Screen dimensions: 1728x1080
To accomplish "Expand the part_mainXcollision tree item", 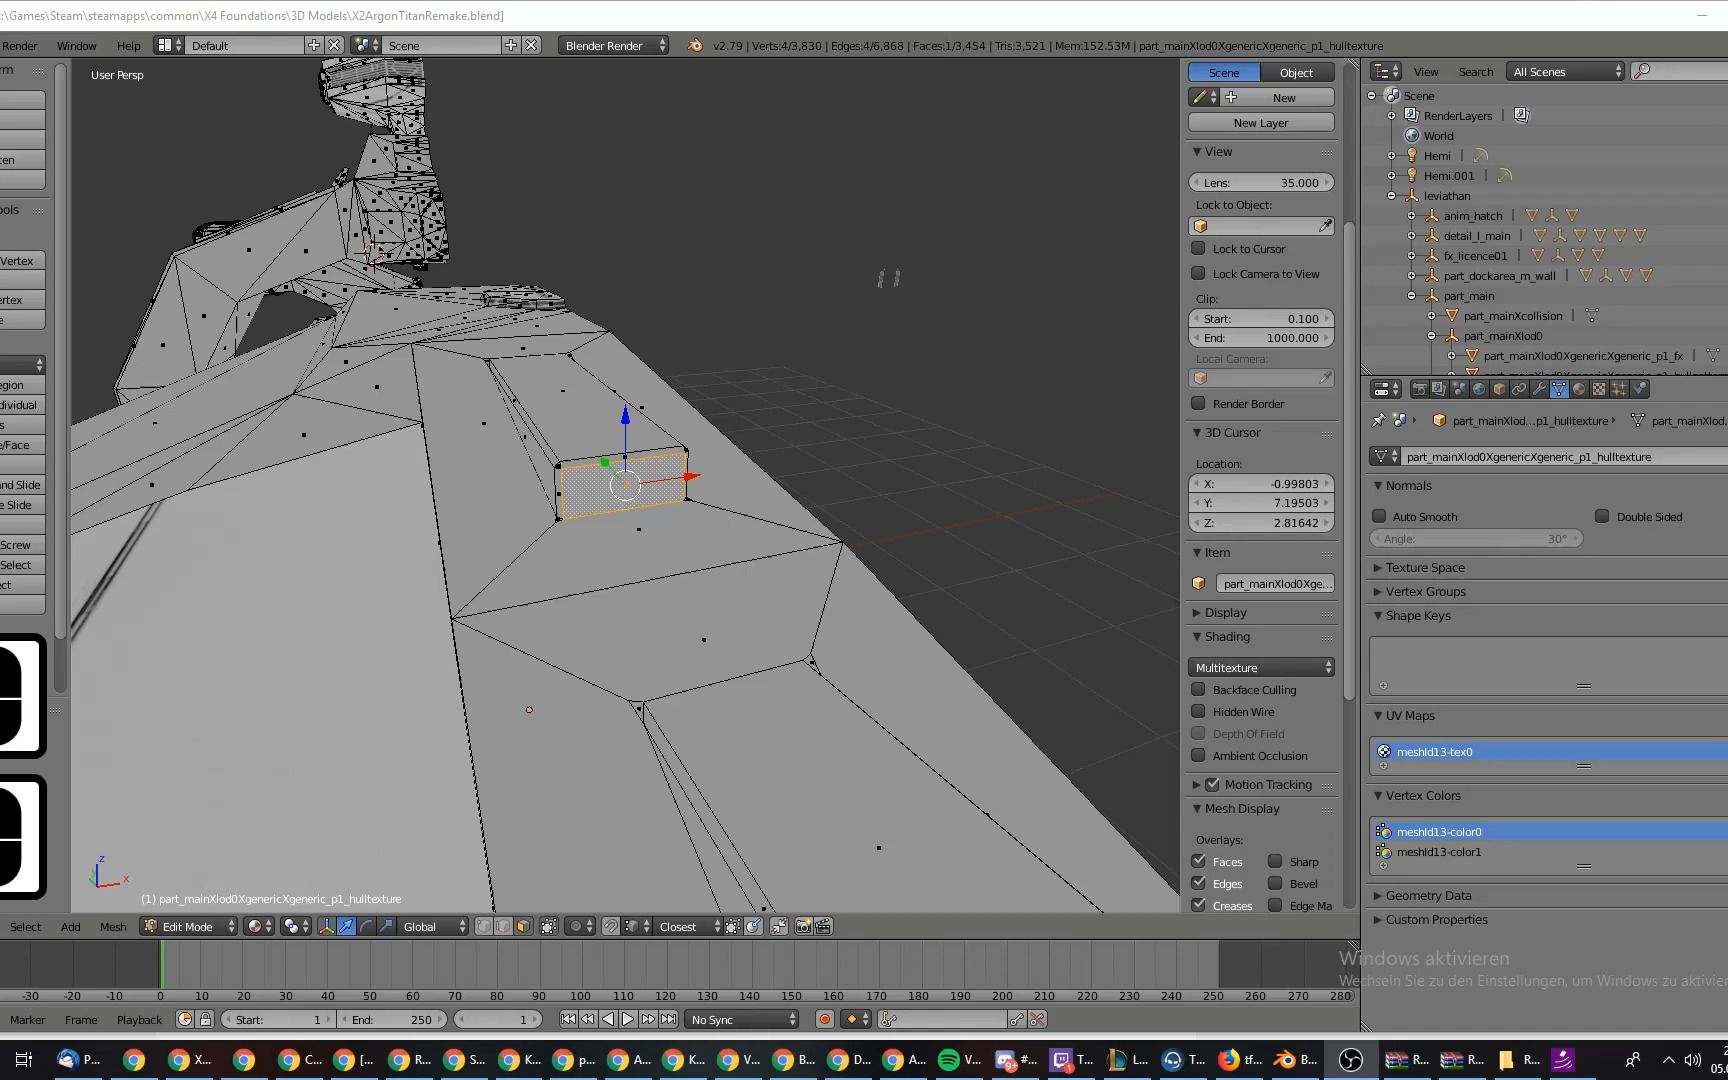I will tap(1431, 315).
